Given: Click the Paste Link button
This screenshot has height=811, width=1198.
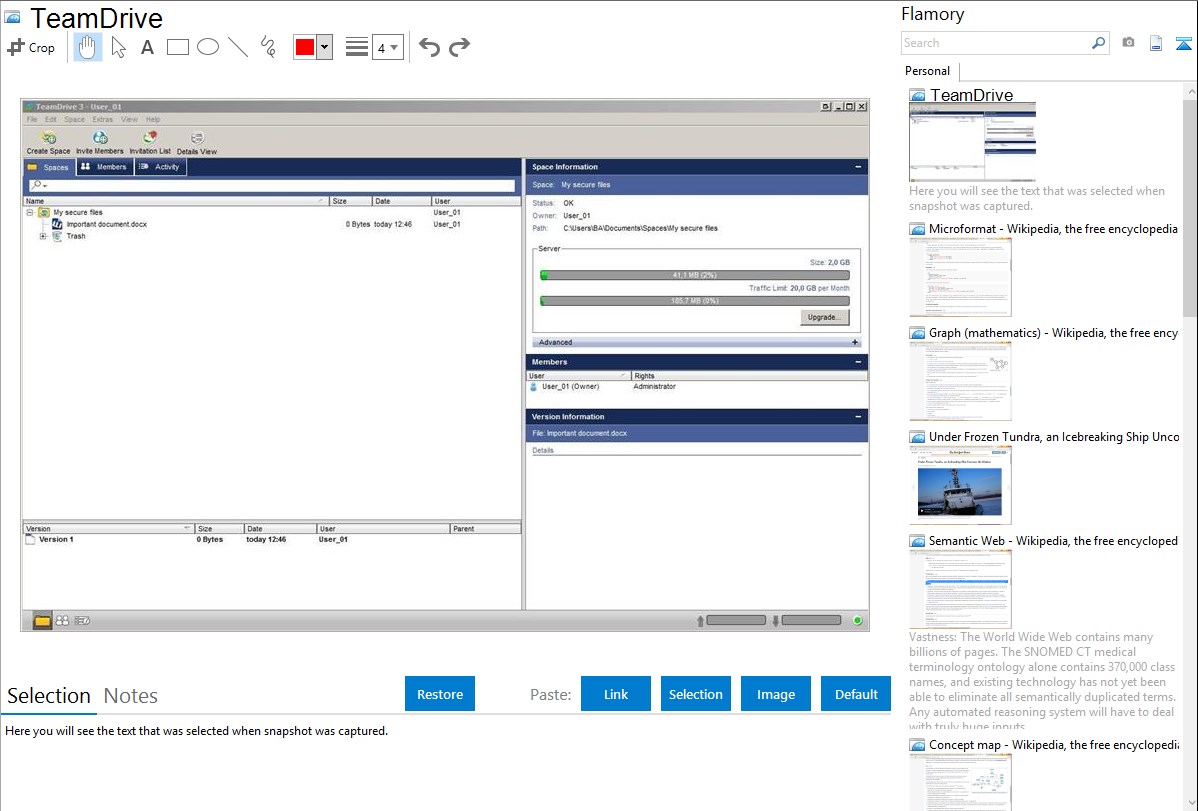Looking at the screenshot, I should tap(616, 694).
